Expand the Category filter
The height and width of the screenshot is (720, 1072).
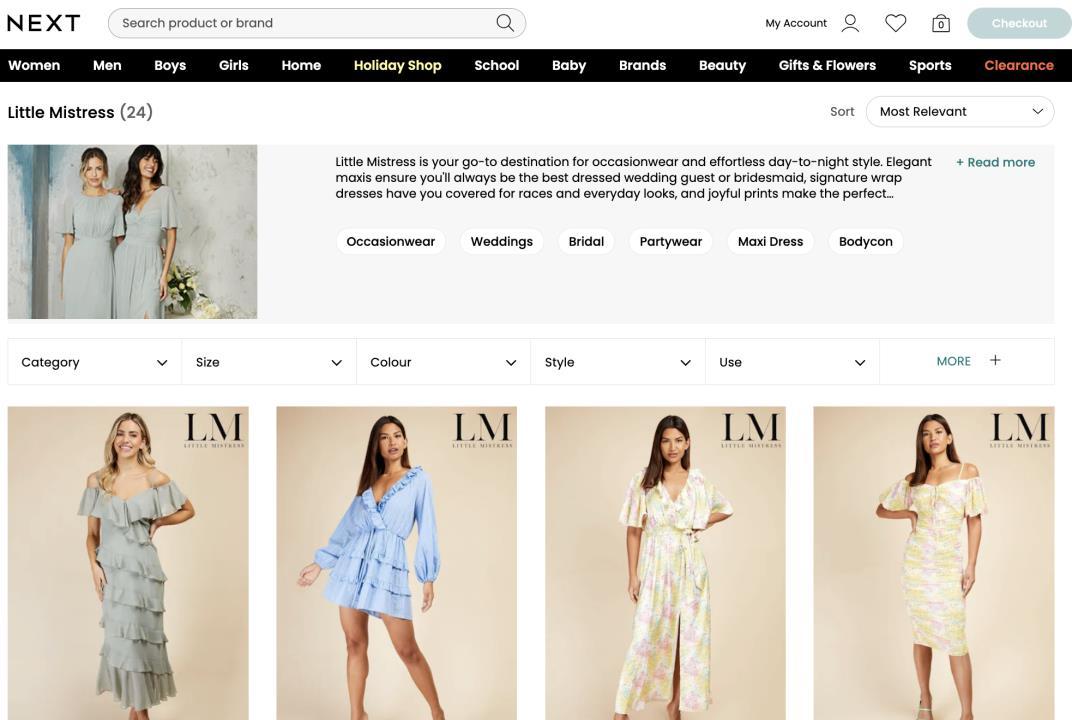94,362
